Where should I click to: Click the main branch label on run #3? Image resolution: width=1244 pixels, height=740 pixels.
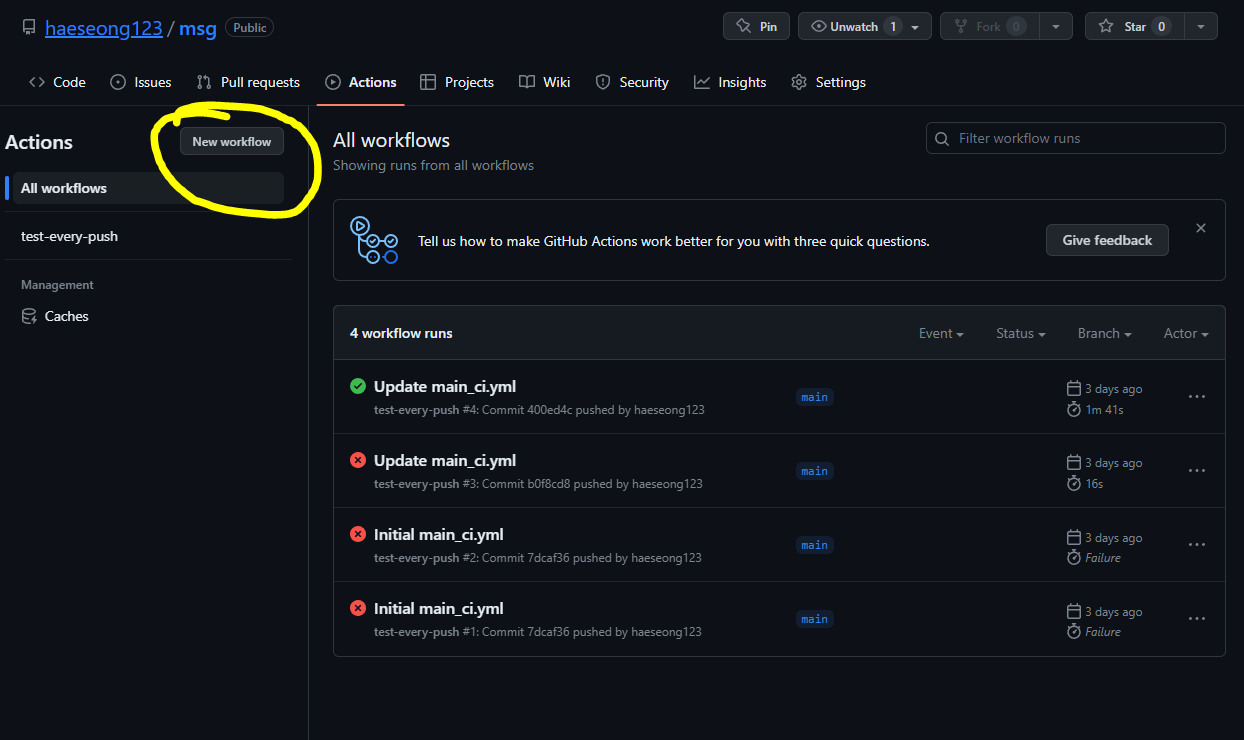click(815, 471)
